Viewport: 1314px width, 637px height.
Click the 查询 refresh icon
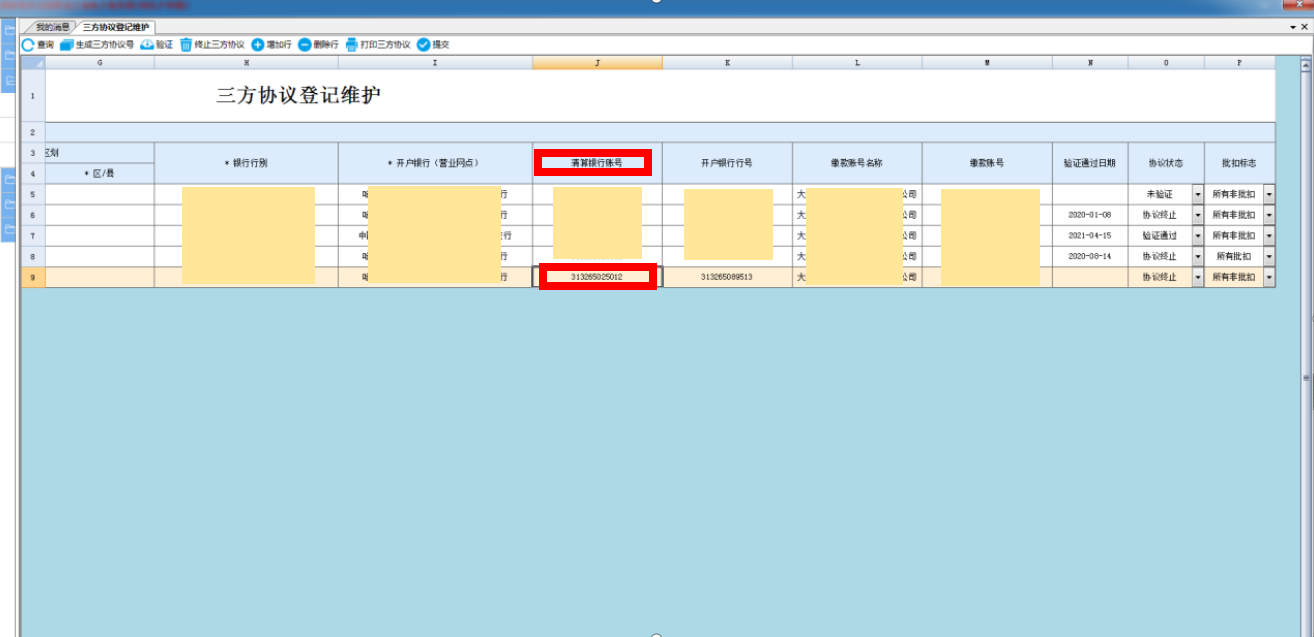point(28,45)
